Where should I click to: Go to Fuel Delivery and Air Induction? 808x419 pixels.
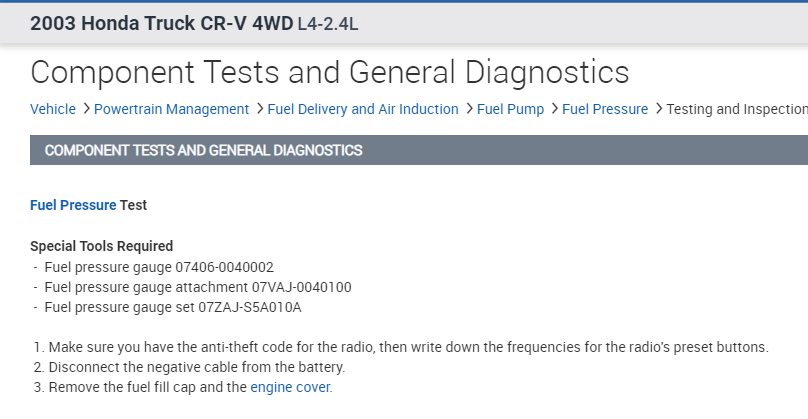[x=363, y=109]
